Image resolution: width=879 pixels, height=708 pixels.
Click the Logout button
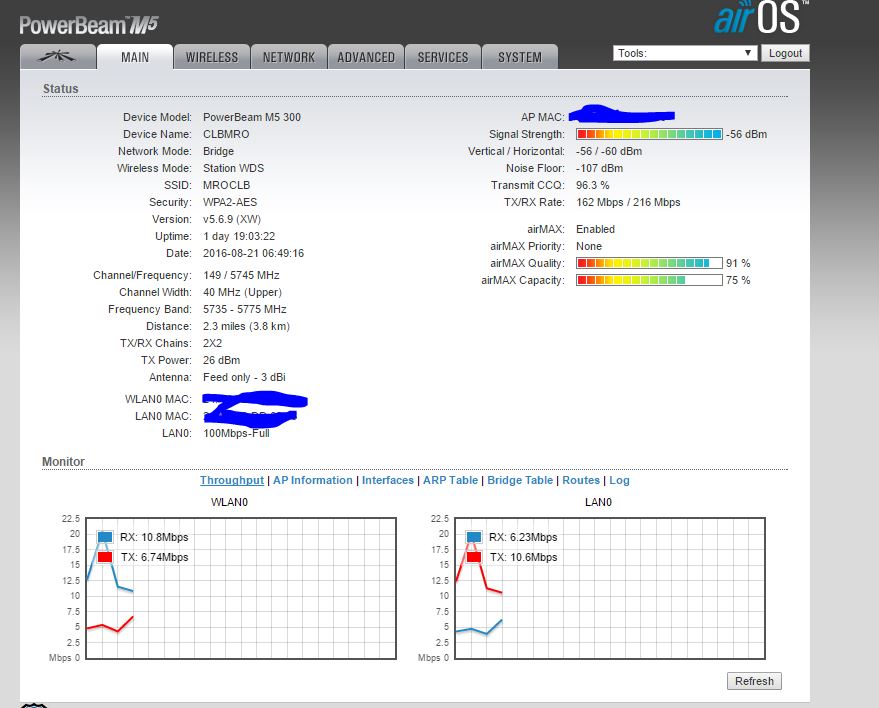coord(785,53)
